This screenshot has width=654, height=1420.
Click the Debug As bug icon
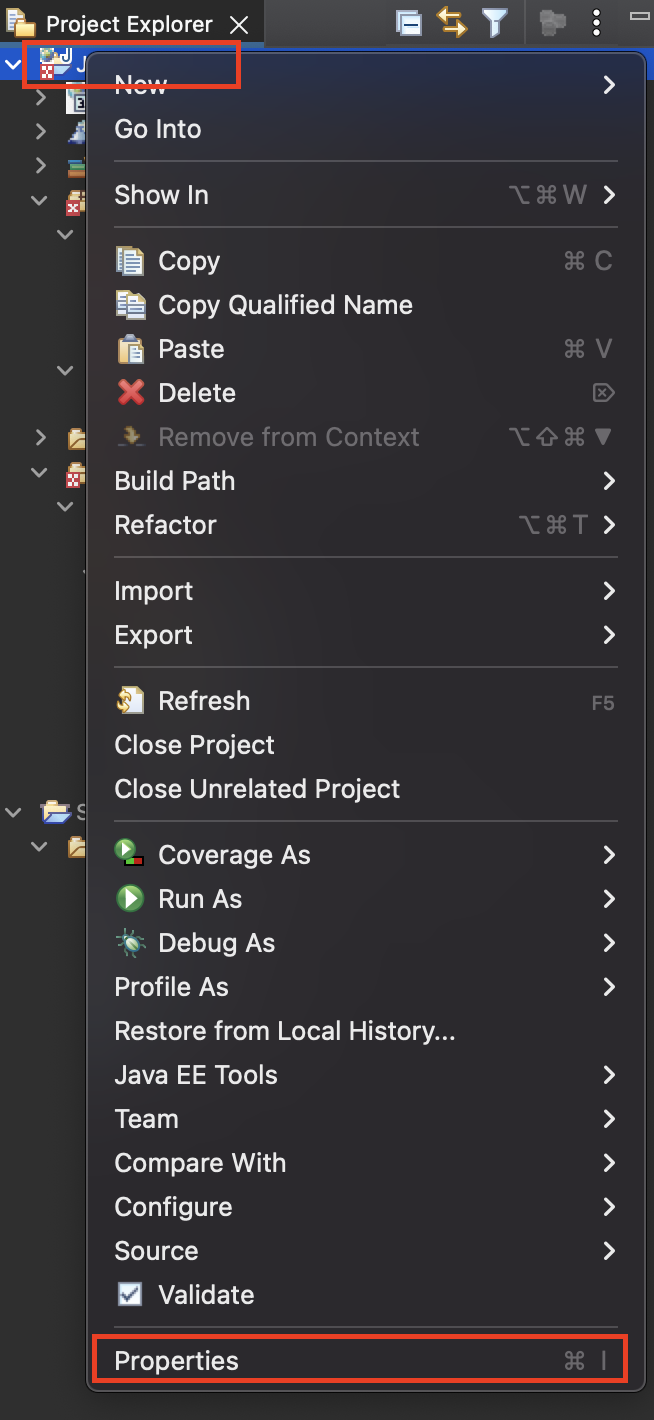pos(131,943)
